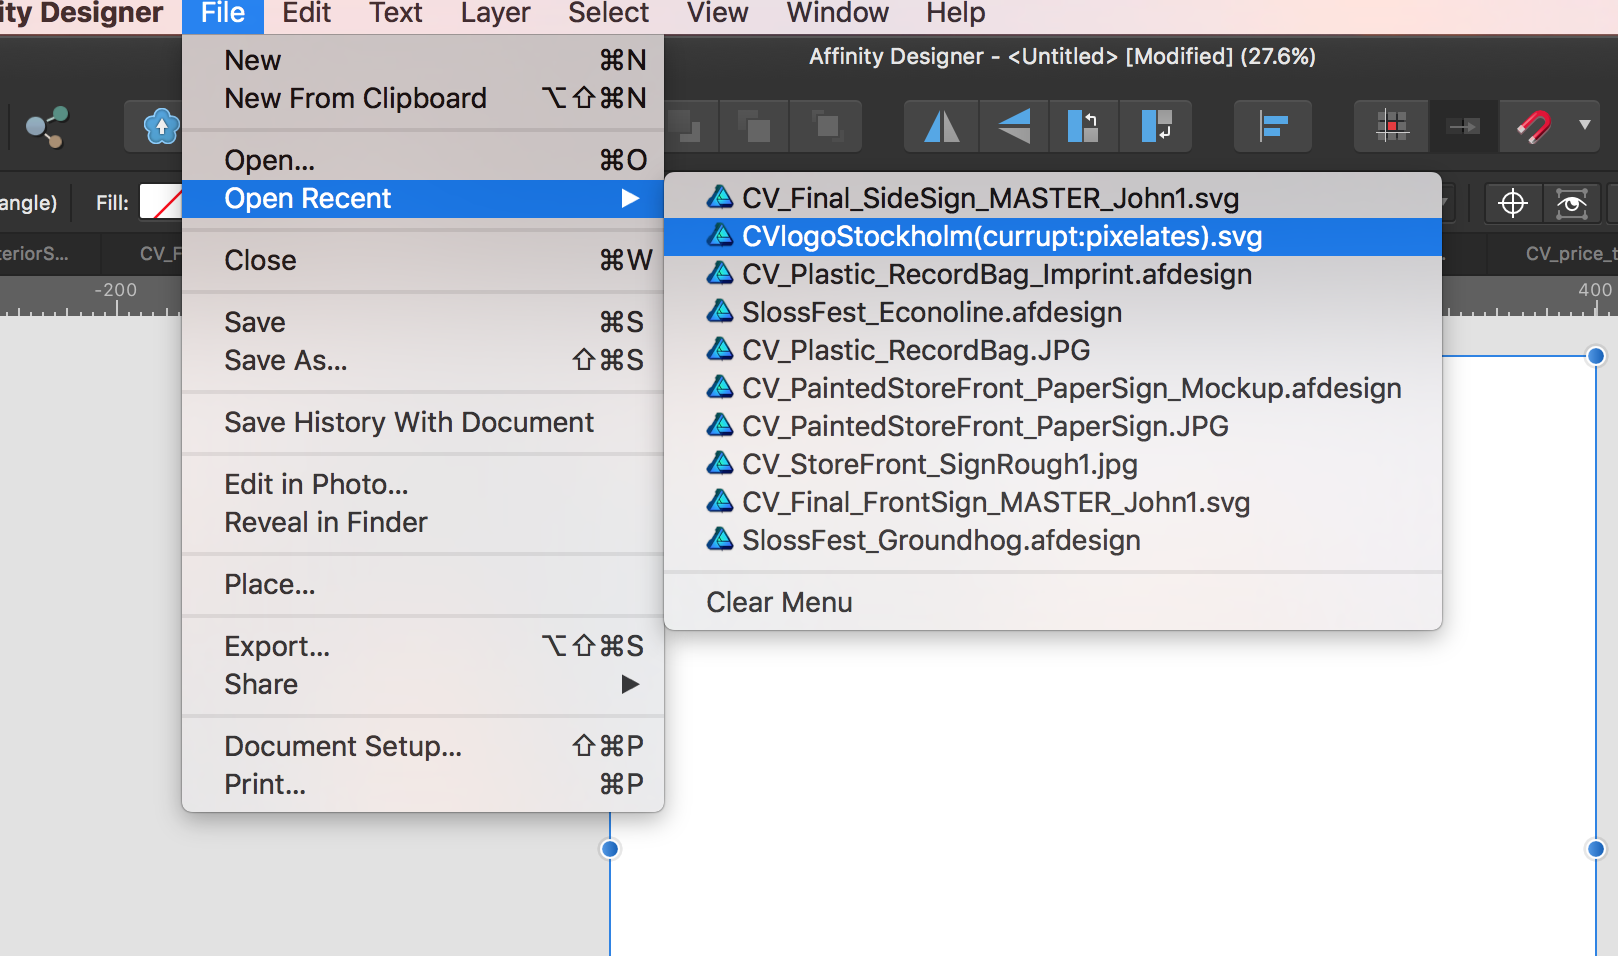Click the File menu title

point(223,13)
